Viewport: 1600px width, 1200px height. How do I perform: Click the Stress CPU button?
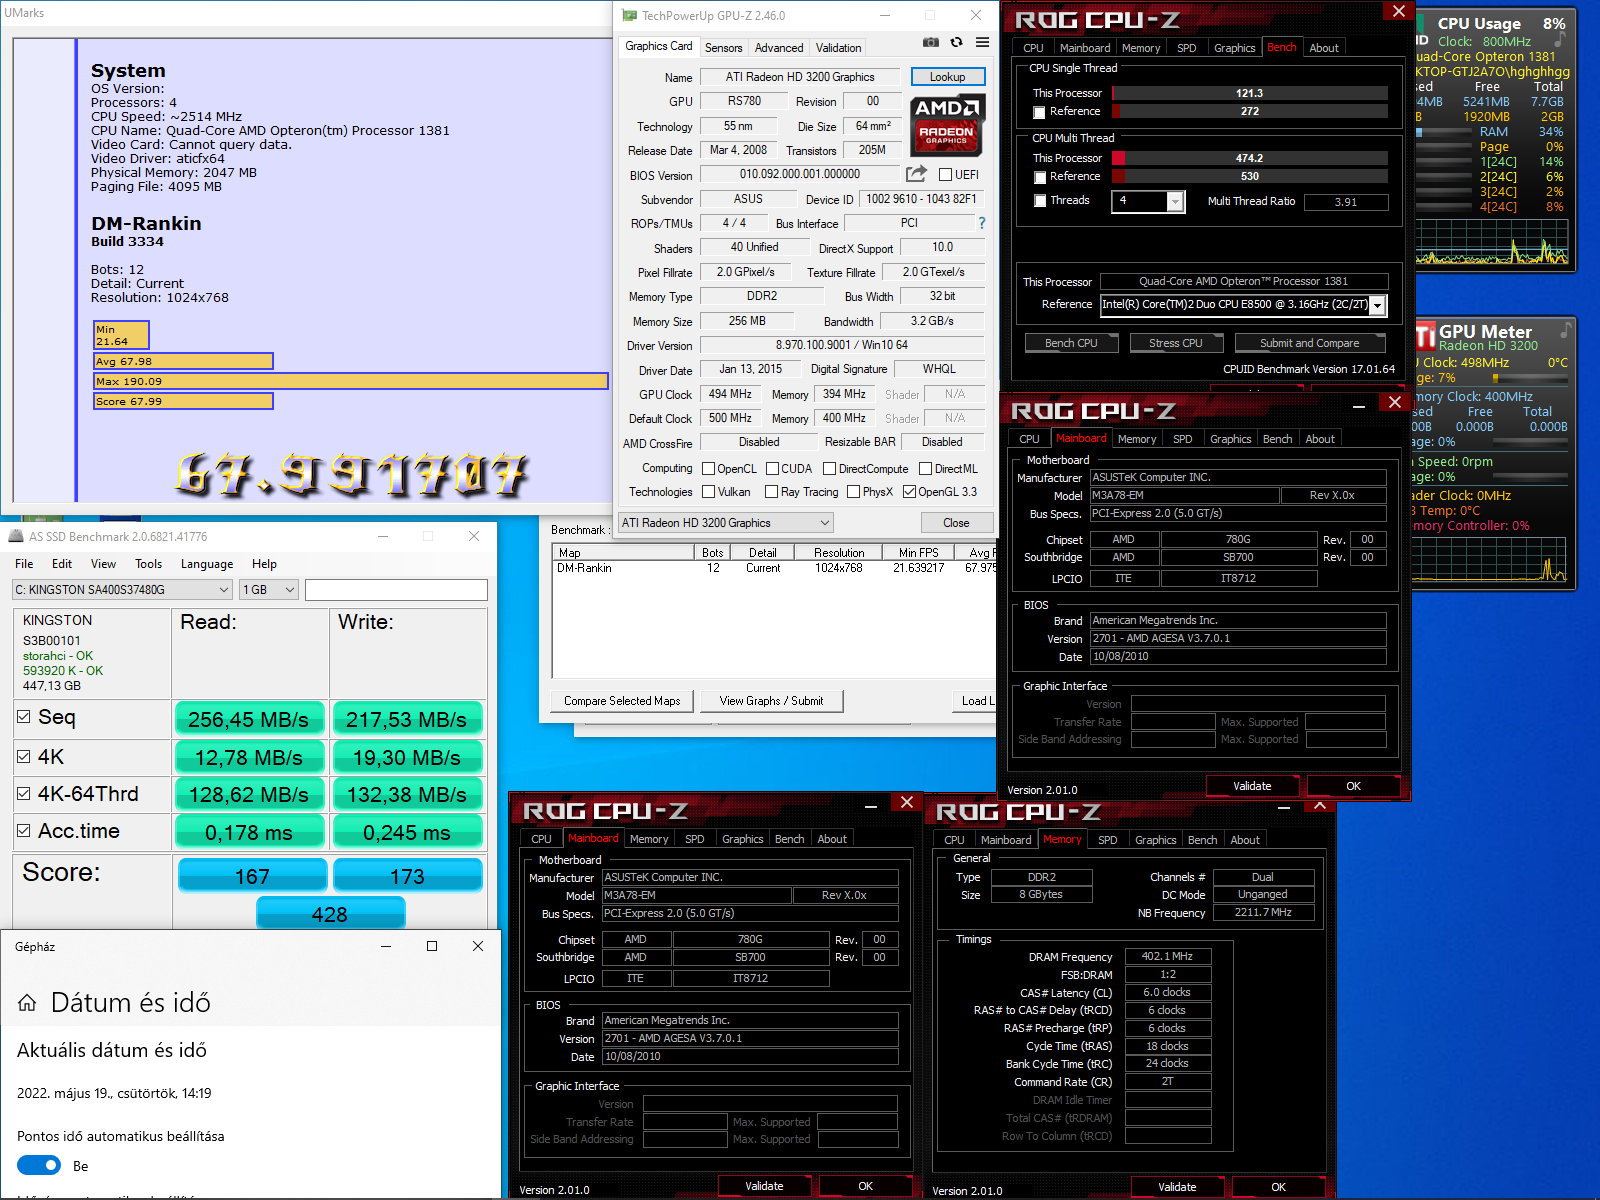click(x=1175, y=343)
